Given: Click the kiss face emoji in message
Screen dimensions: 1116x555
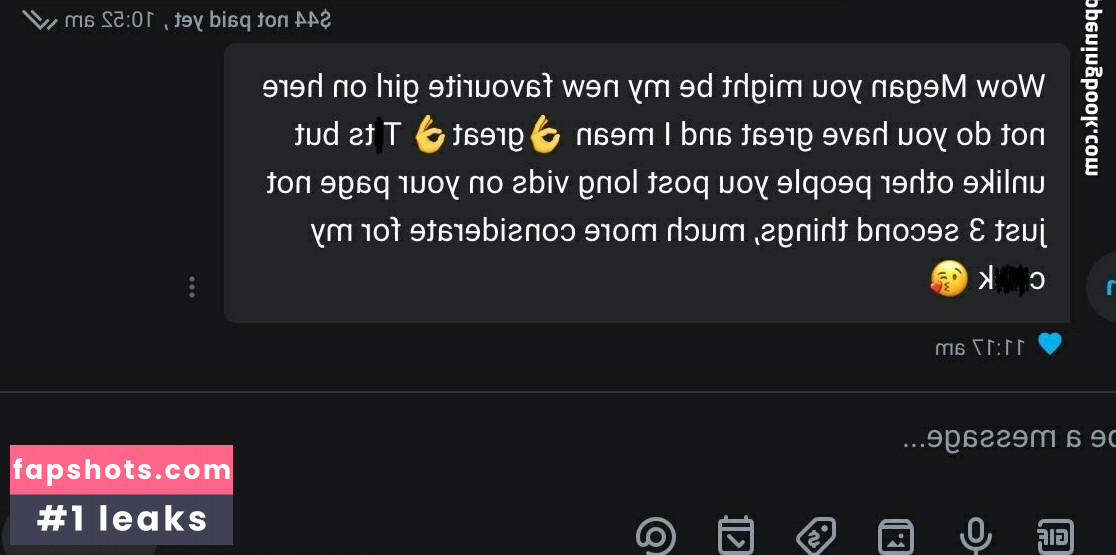Looking at the screenshot, I should pos(949,280).
